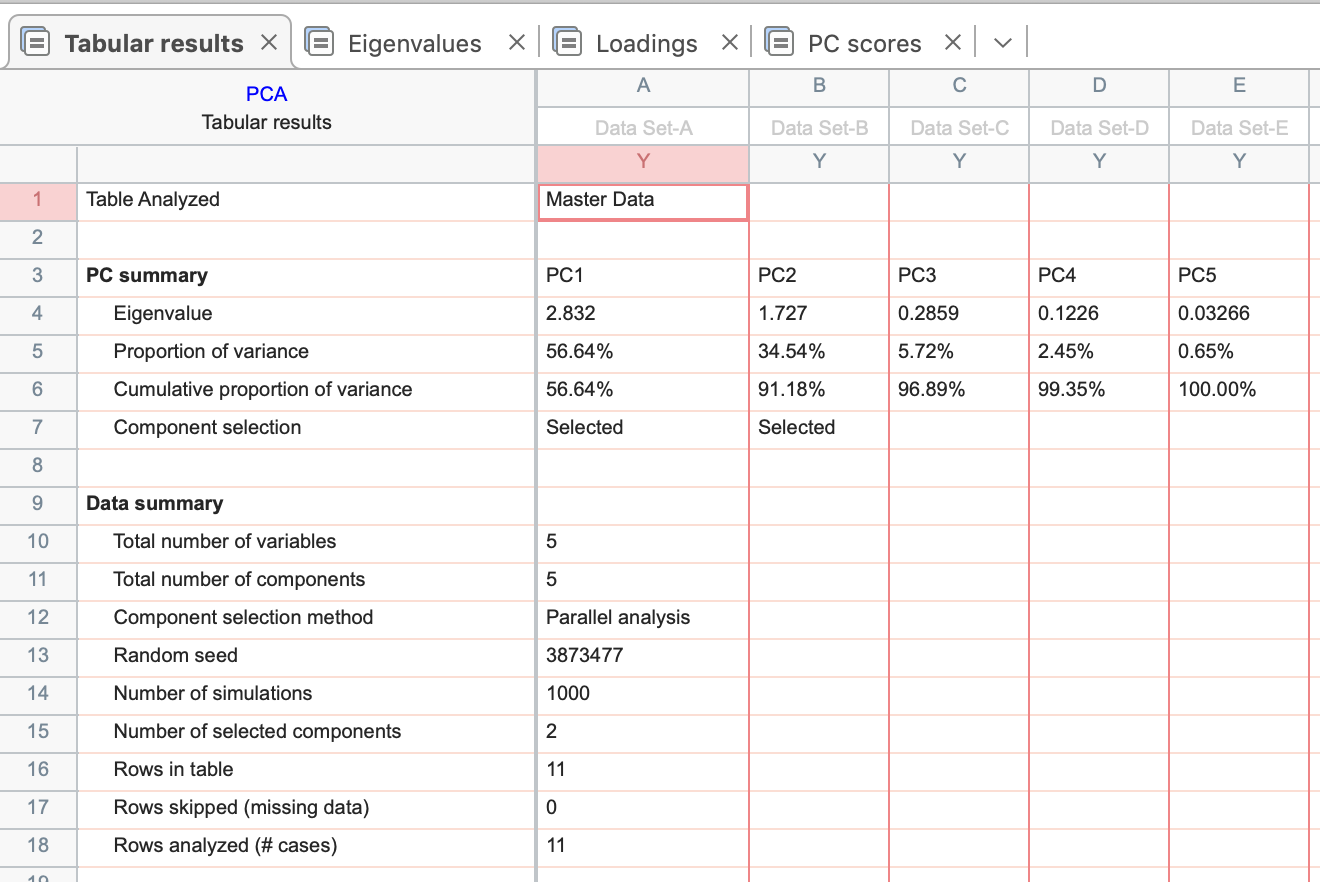
Task: Select the 100.00% cumulative variance cell
Action: tap(1238, 389)
